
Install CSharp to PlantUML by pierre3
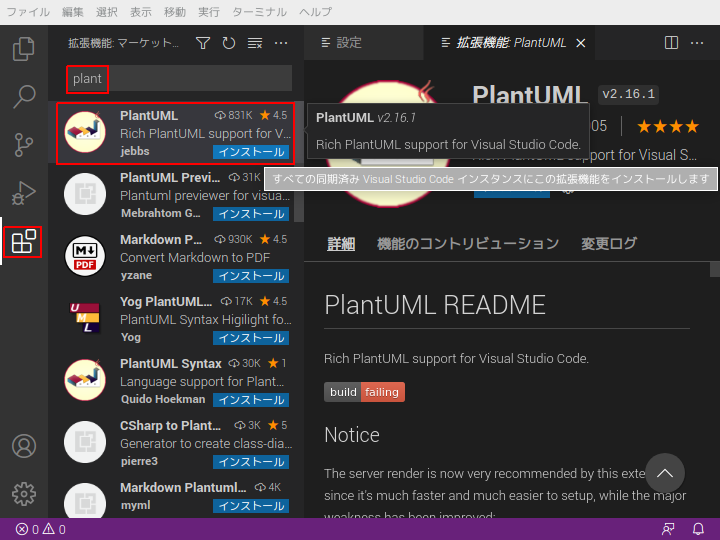coord(251,462)
